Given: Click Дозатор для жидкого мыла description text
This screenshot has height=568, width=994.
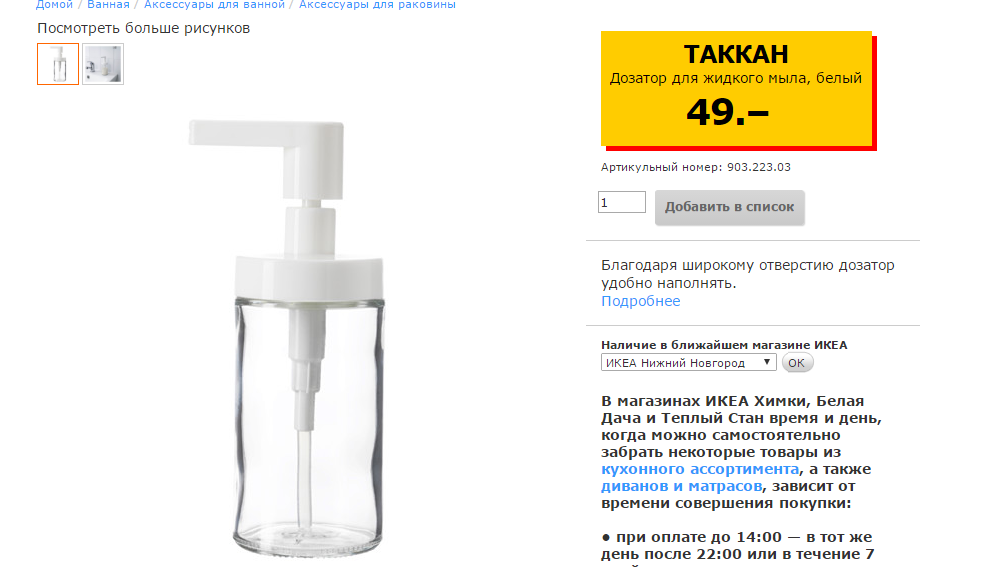Looking at the screenshot, I should pos(735,79).
